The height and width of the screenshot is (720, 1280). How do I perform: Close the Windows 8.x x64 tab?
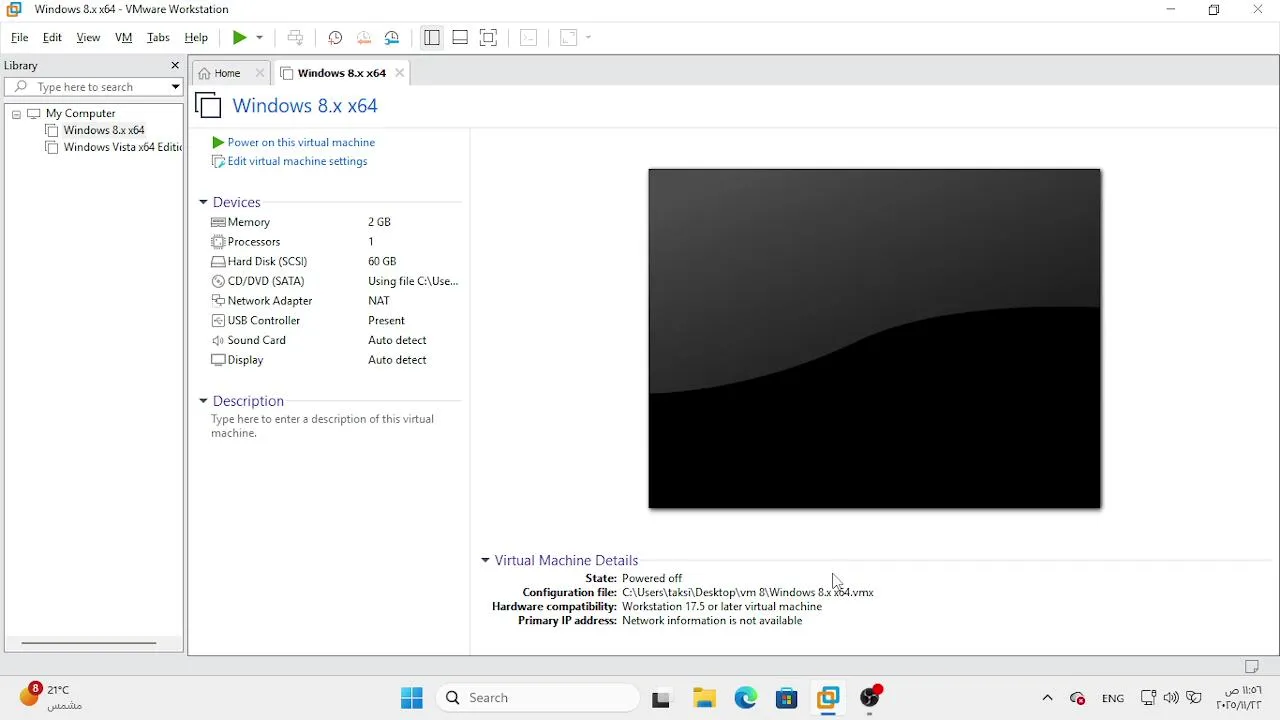pyautogui.click(x=400, y=73)
